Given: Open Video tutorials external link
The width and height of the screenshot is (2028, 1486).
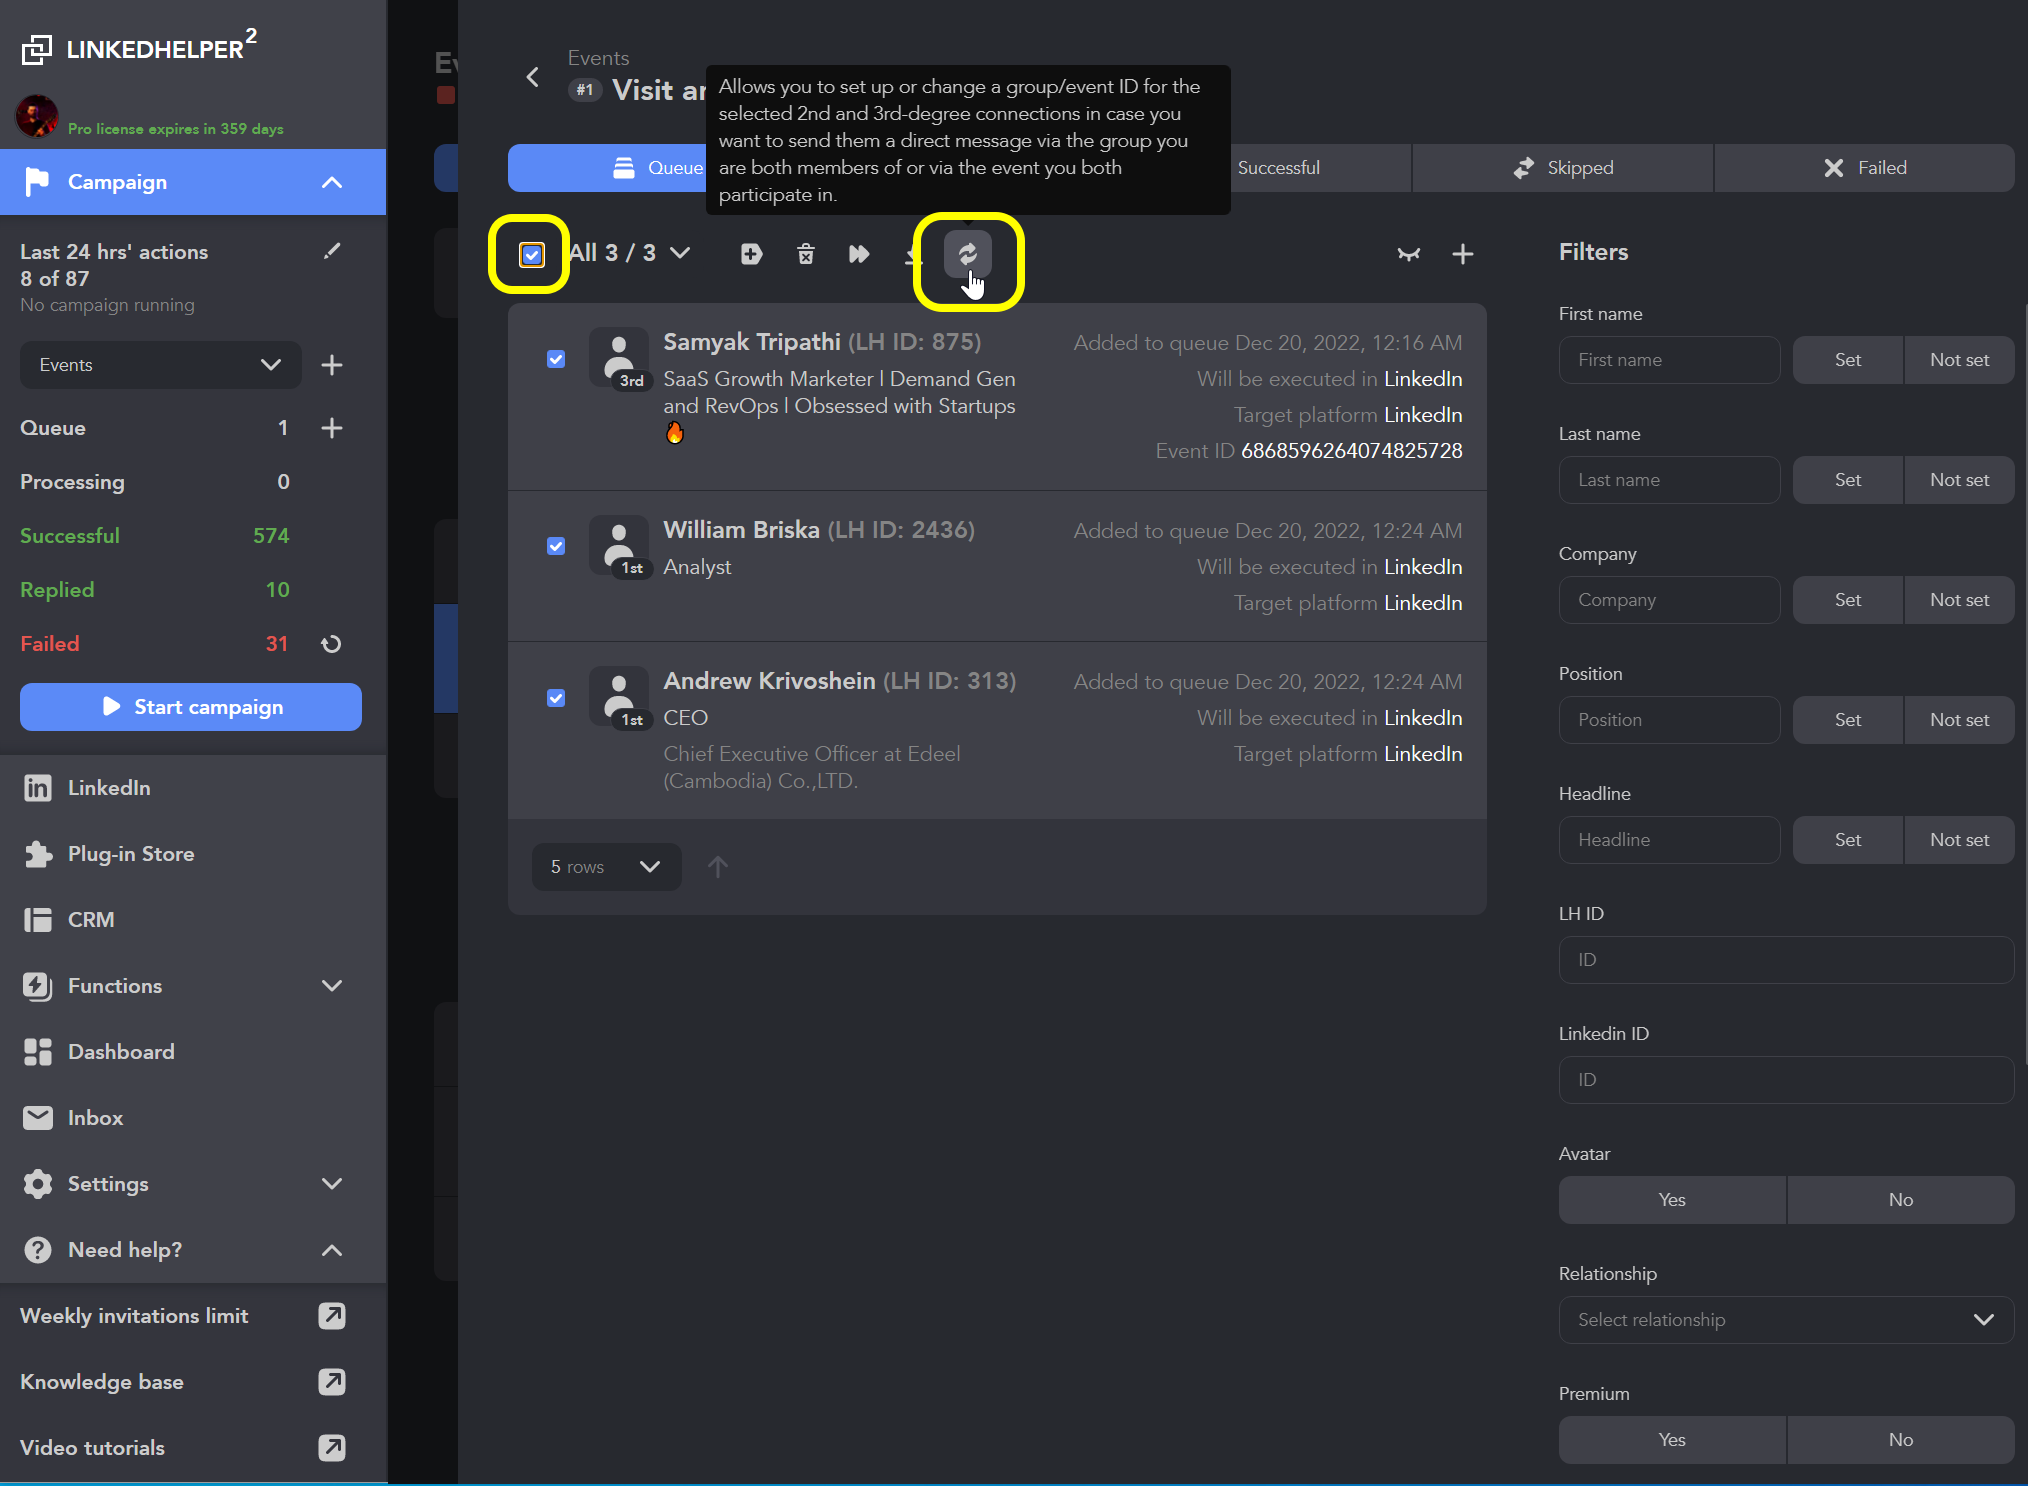Looking at the screenshot, I should pos(332,1448).
